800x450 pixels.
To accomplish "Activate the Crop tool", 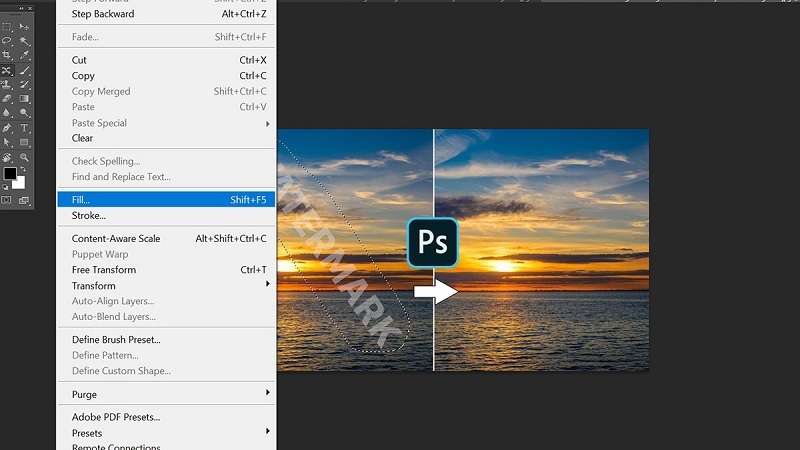I will click(7, 54).
